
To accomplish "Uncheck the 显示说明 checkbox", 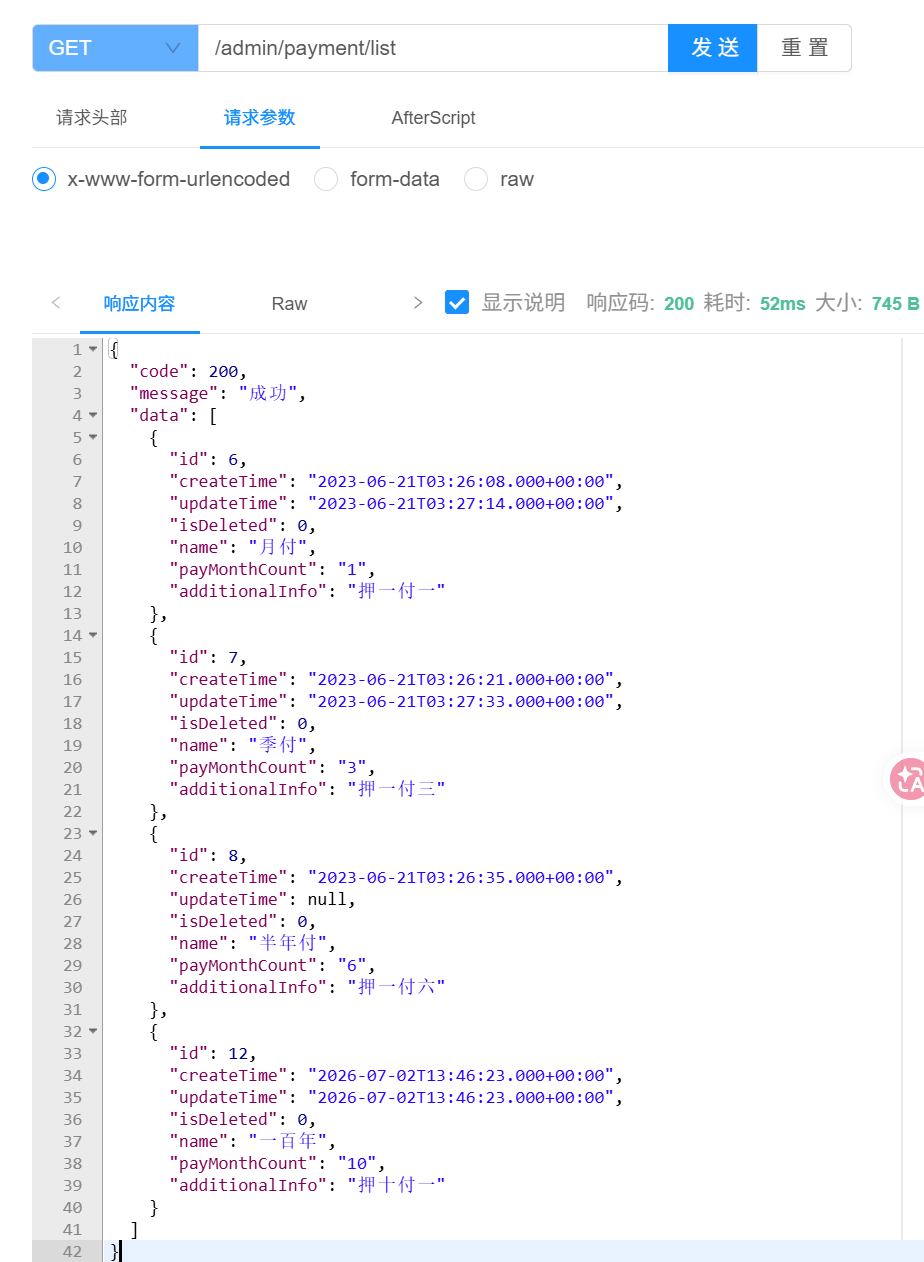I will click(457, 303).
